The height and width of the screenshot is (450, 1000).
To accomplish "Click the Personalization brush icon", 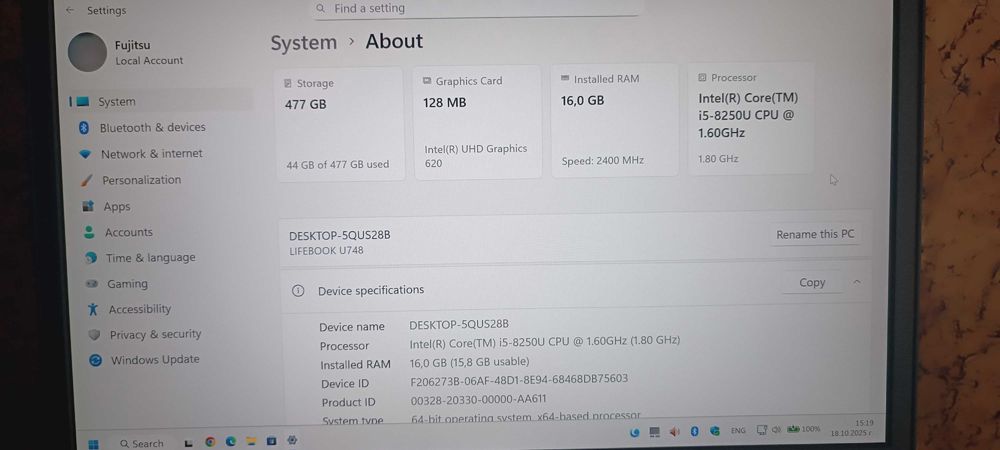I will click(x=87, y=180).
